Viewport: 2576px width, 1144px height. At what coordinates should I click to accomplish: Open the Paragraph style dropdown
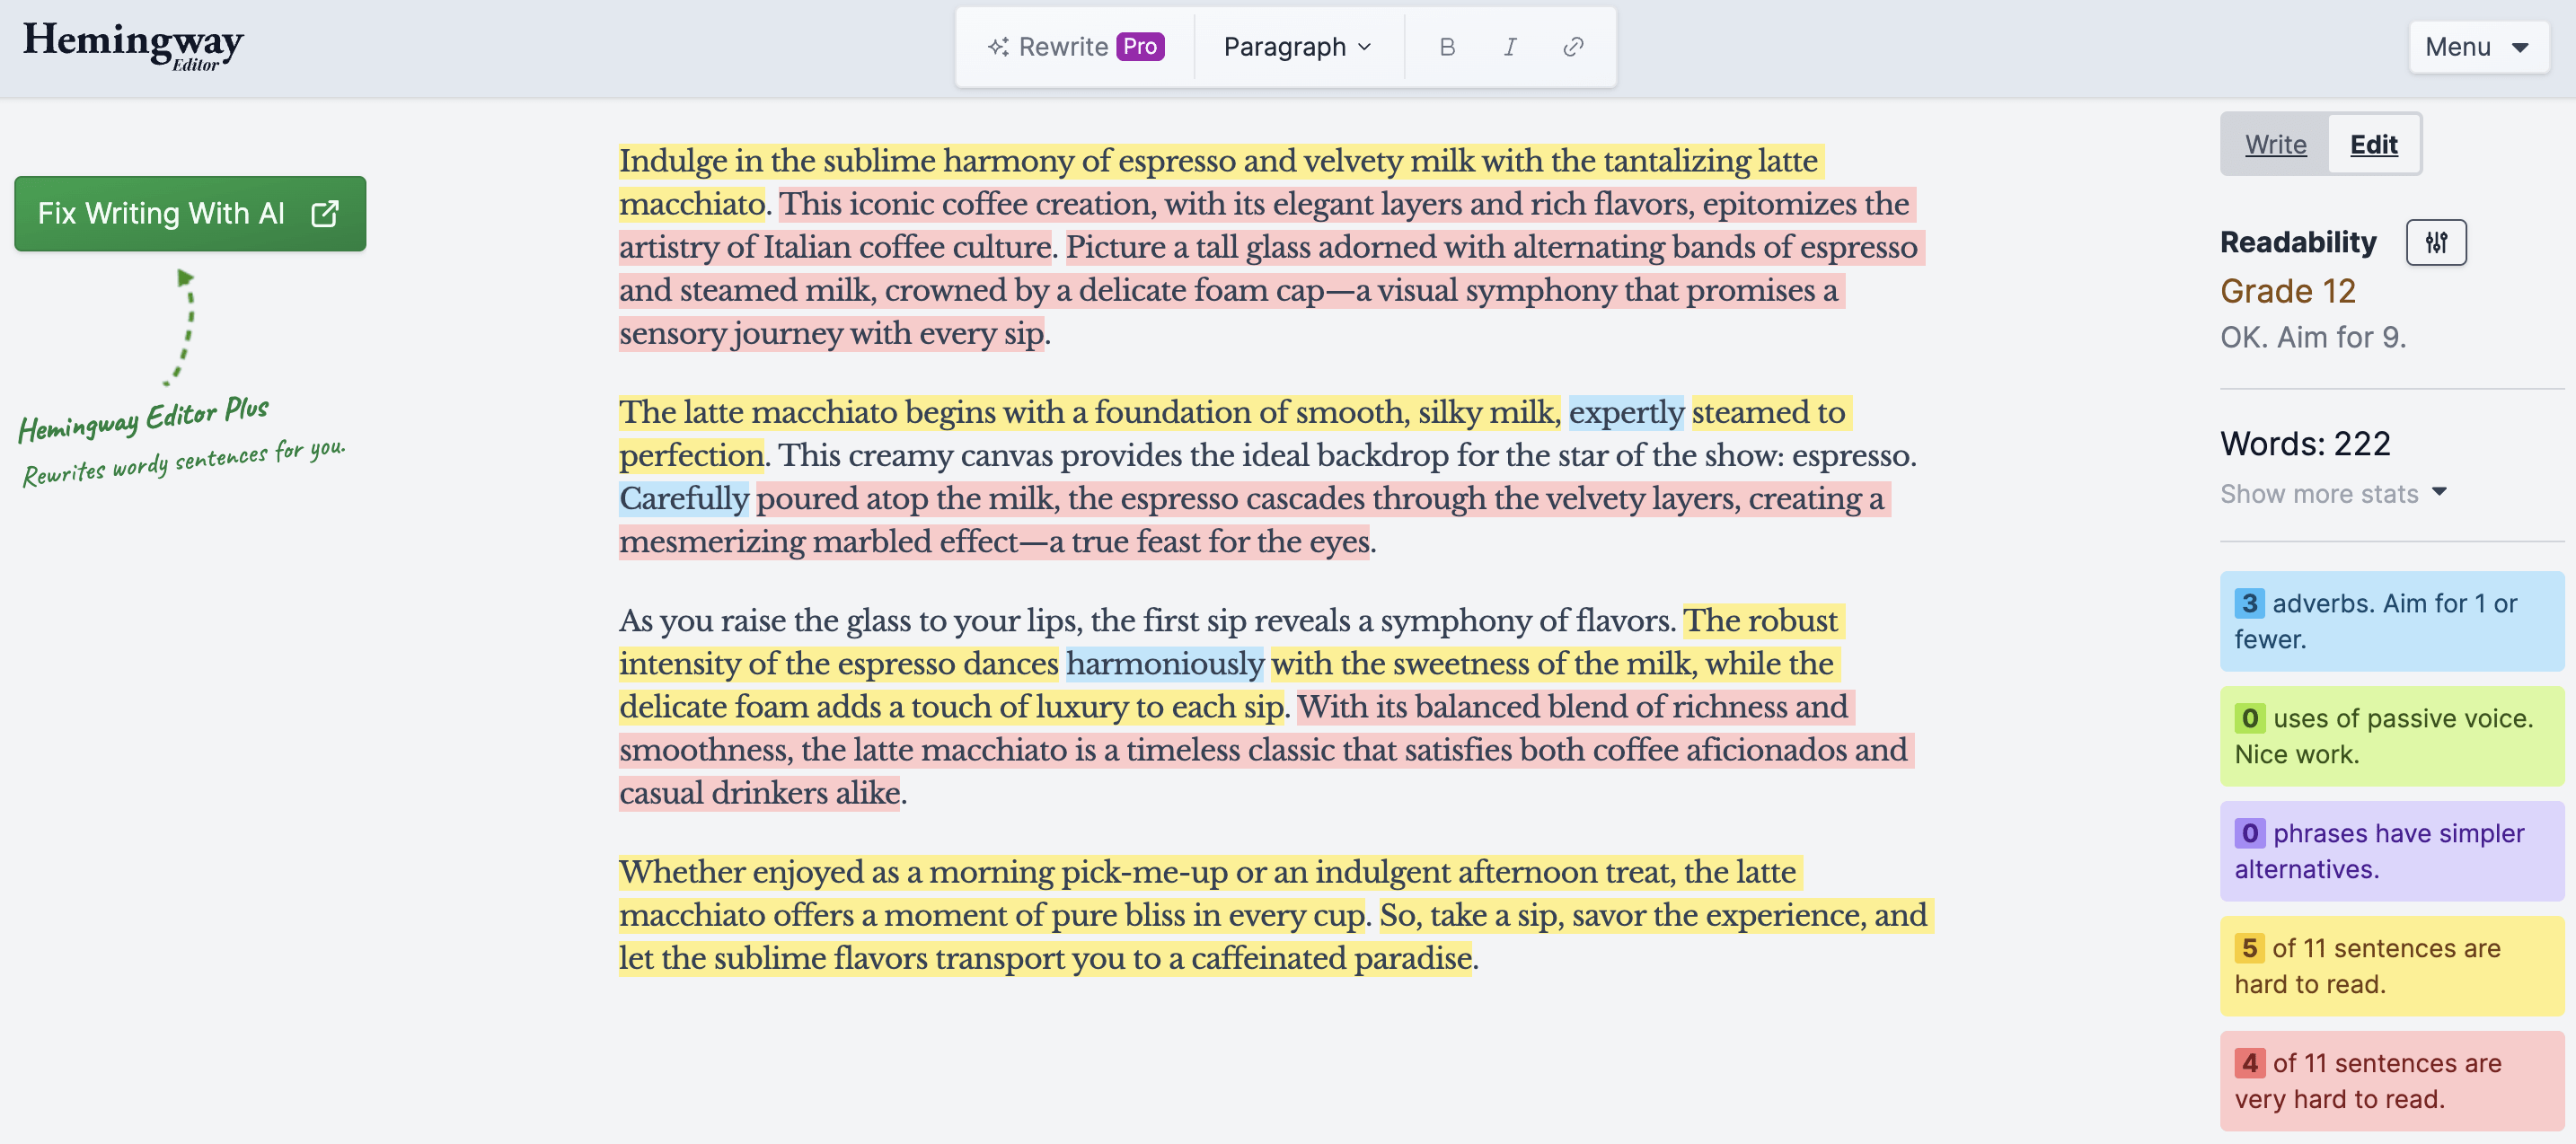[x=1297, y=47]
